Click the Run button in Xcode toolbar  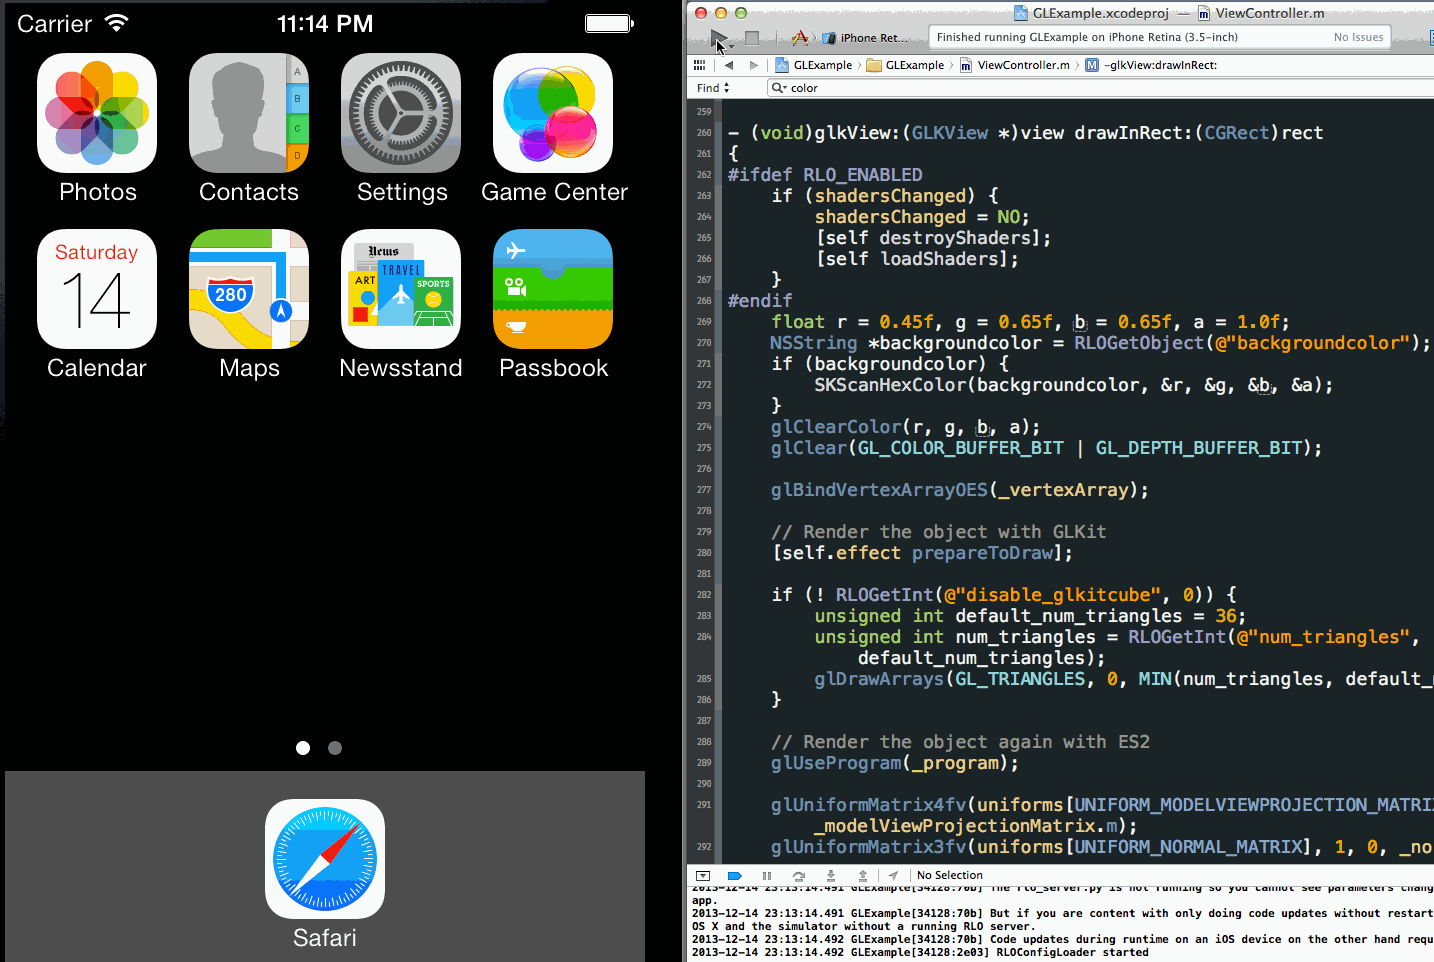pyautogui.click(x=720, y=38)
